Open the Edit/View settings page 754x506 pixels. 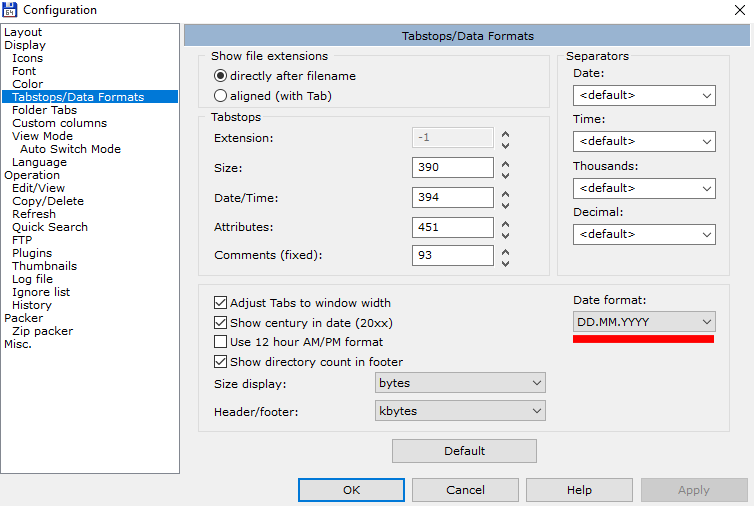[38, 188]
